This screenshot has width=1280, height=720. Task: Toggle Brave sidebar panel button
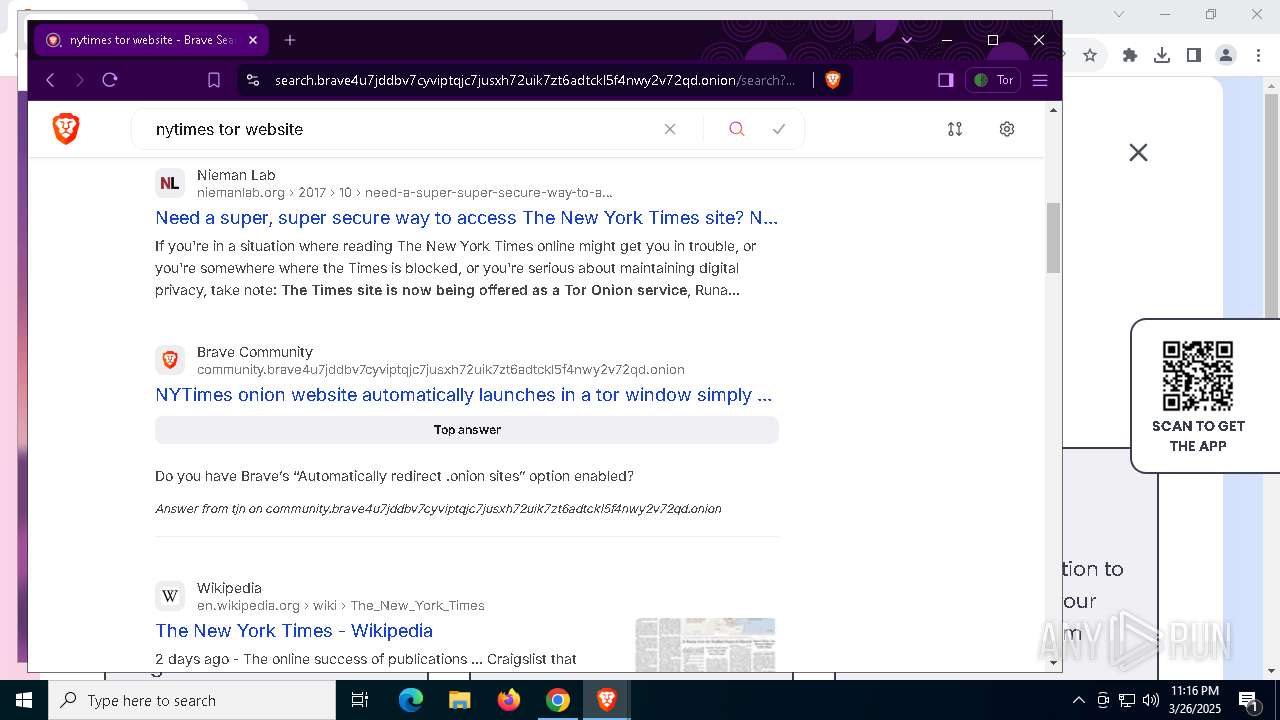pyautogui.click(x=945, y=80)
